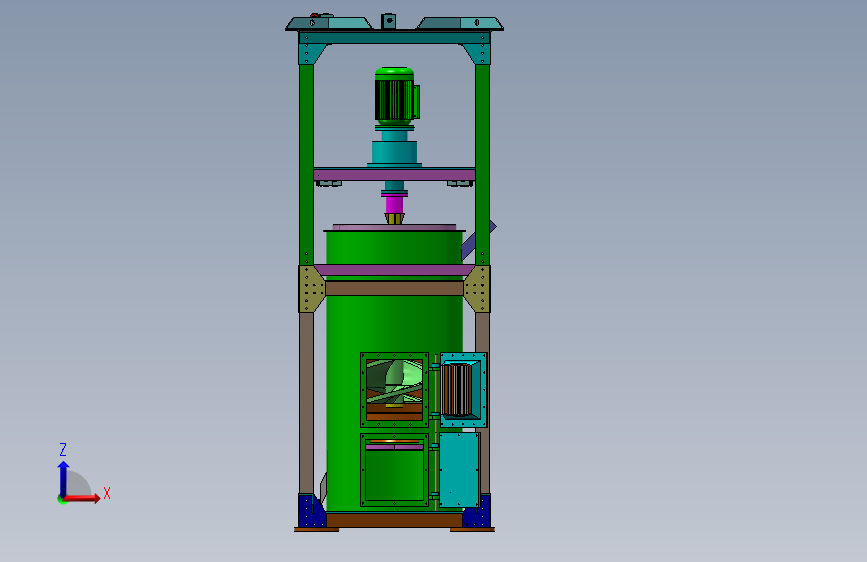Pick the right green upper column
The height and width of the screenshot is (562, 867).
483,165
